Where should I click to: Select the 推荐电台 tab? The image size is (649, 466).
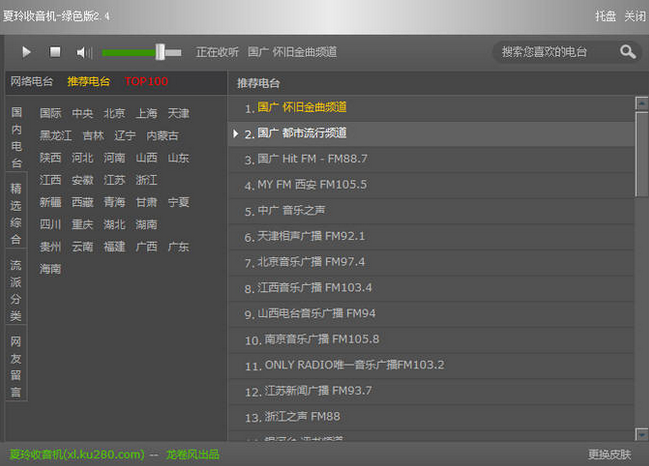89,81
